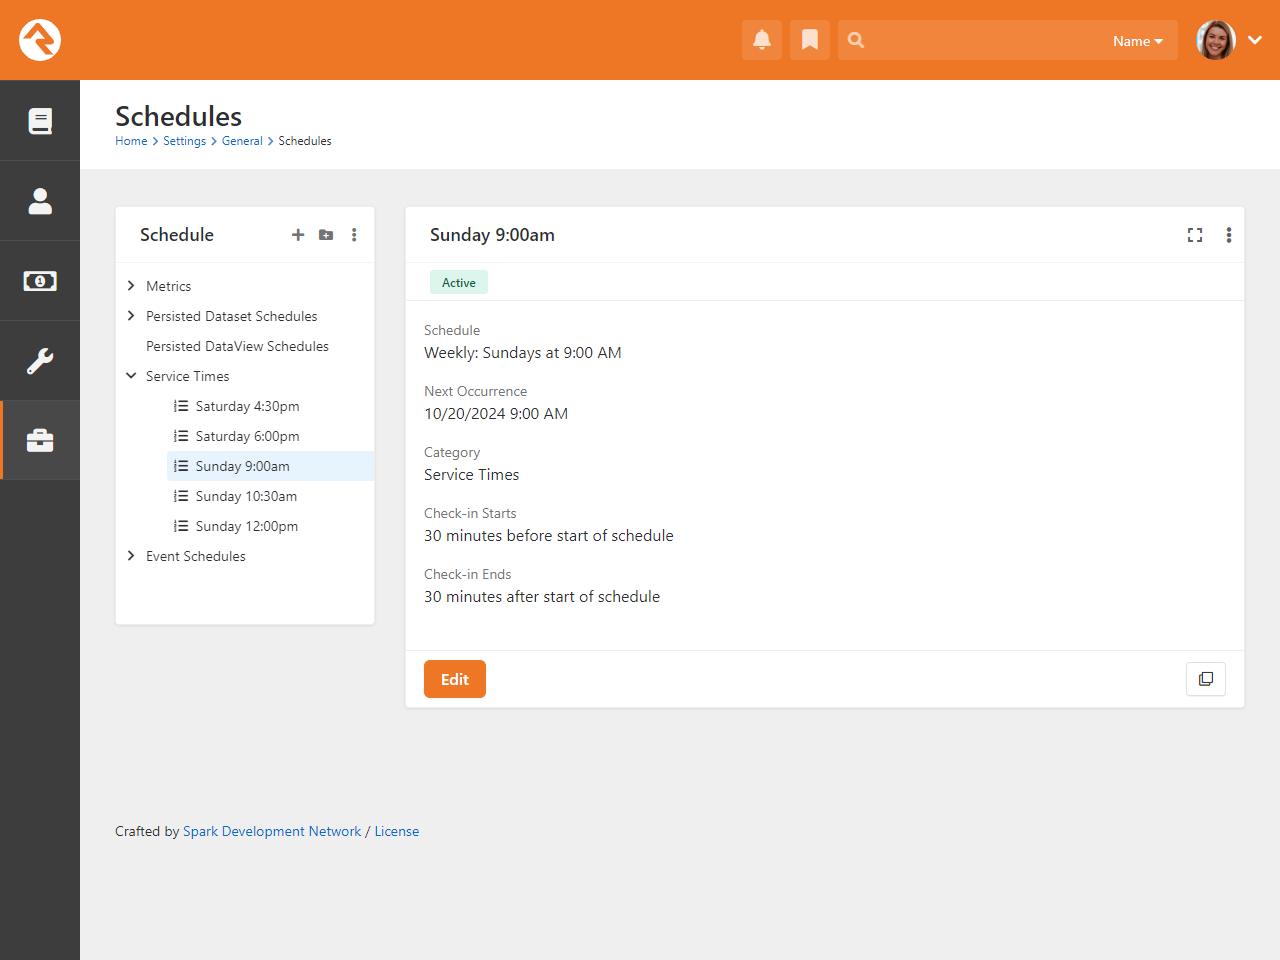Image resolution: width=1280 pixels, height=960 pixels.
Task: Click the Event Schedules label
Action: point(195,556)
